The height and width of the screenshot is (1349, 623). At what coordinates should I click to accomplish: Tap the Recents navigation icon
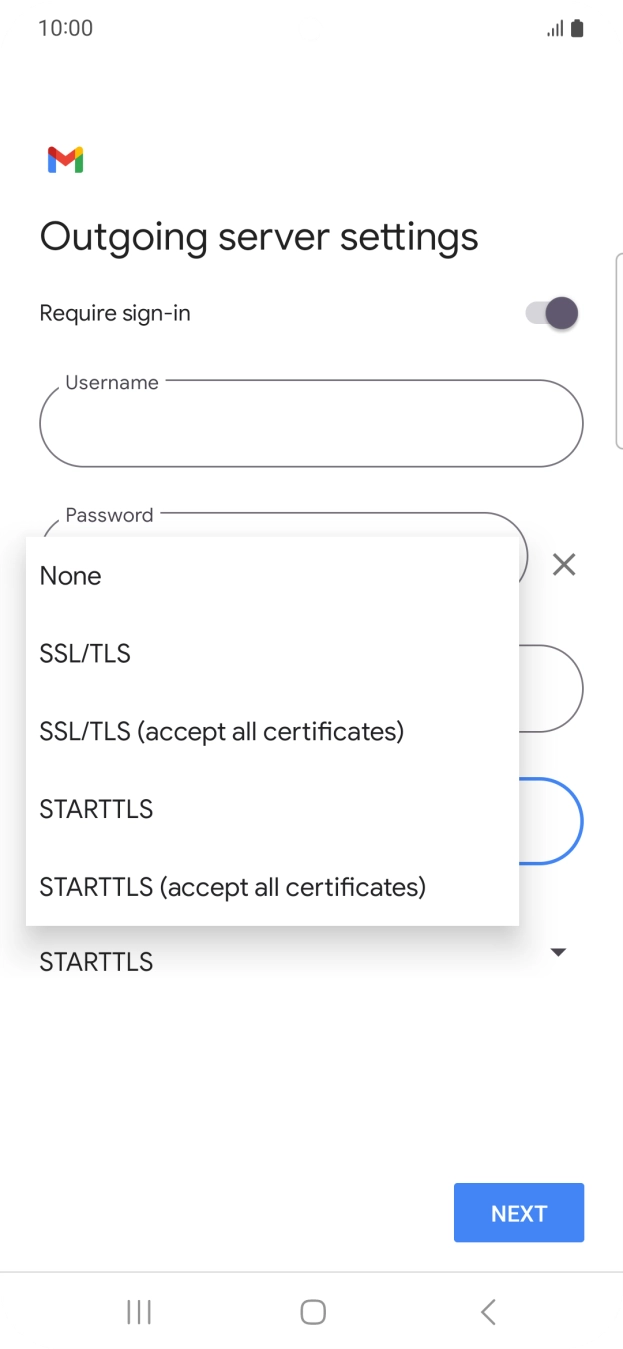(138, 1311)
